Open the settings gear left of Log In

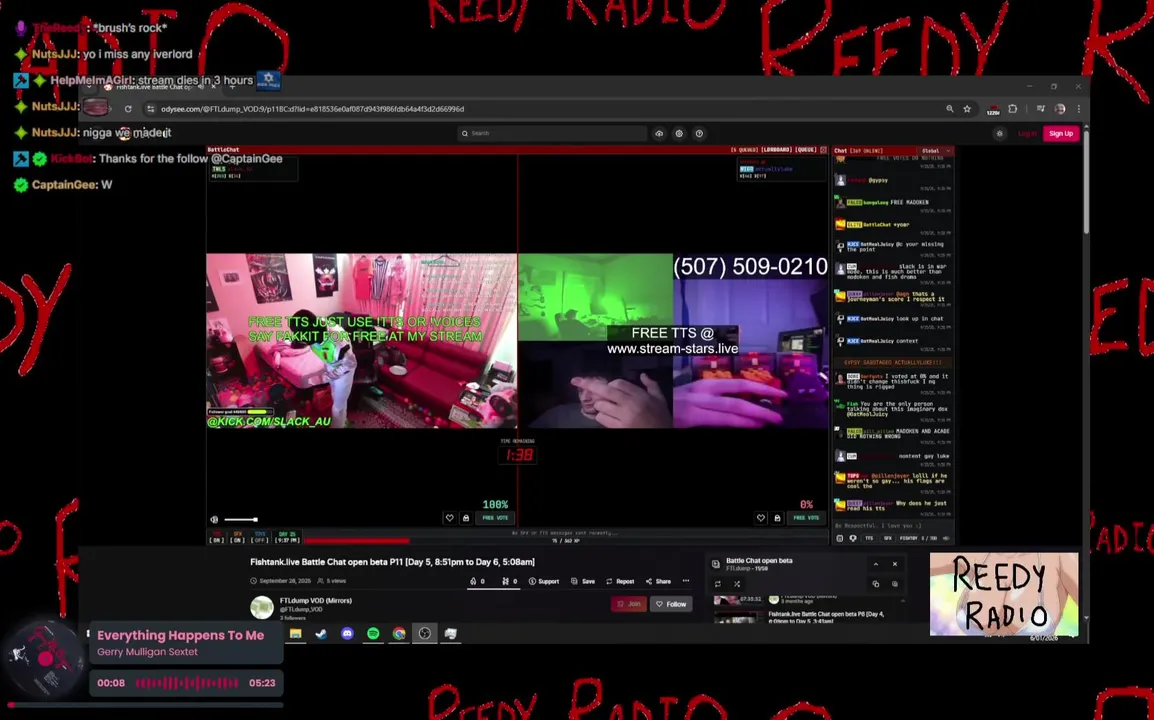click(x=999, y=133)
